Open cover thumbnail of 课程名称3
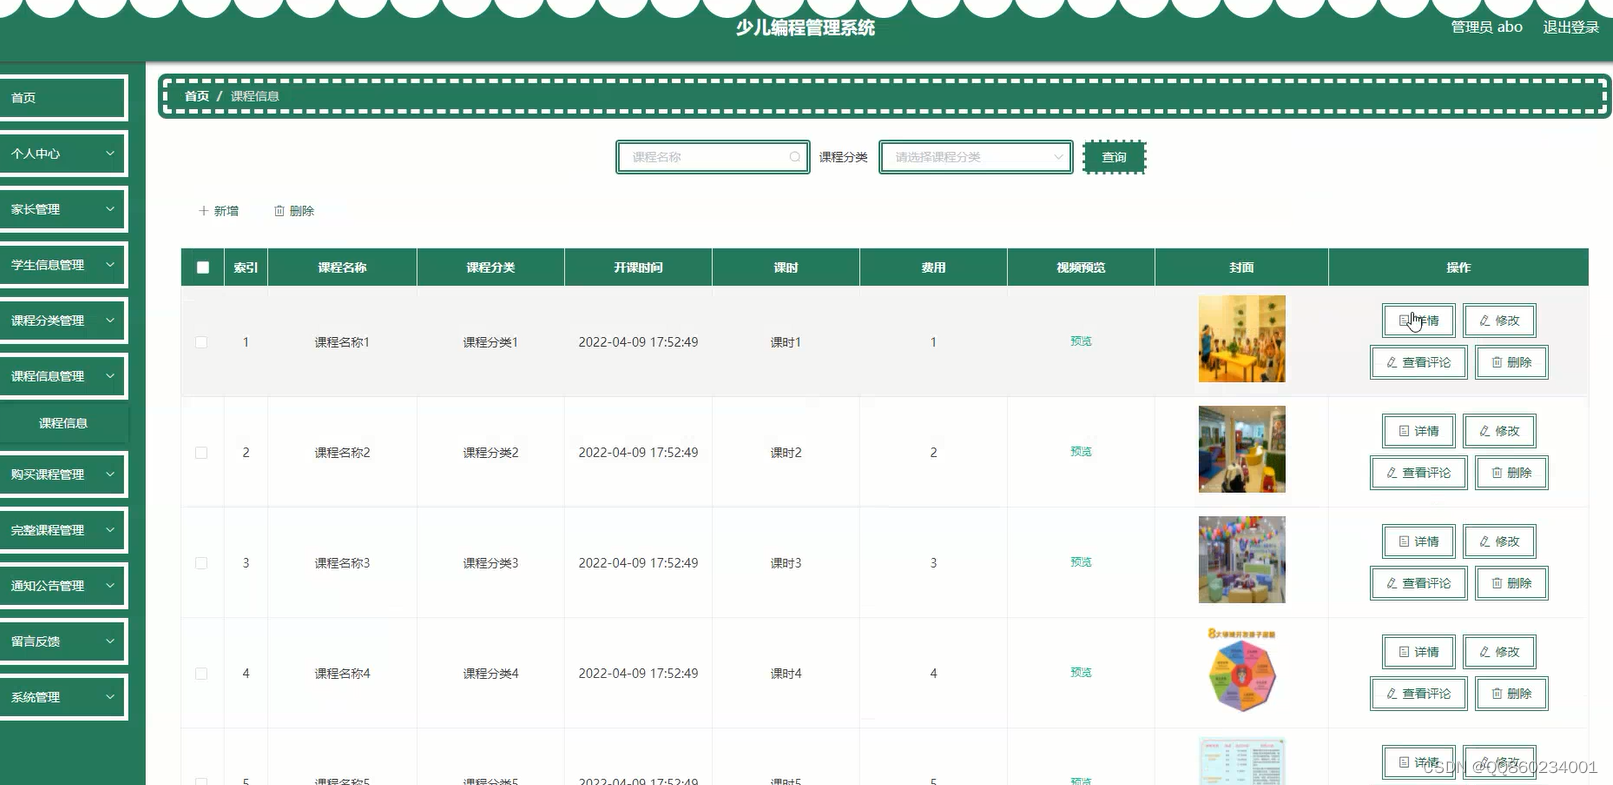Screen dimensions: 1613x785 pos(1242,560)
